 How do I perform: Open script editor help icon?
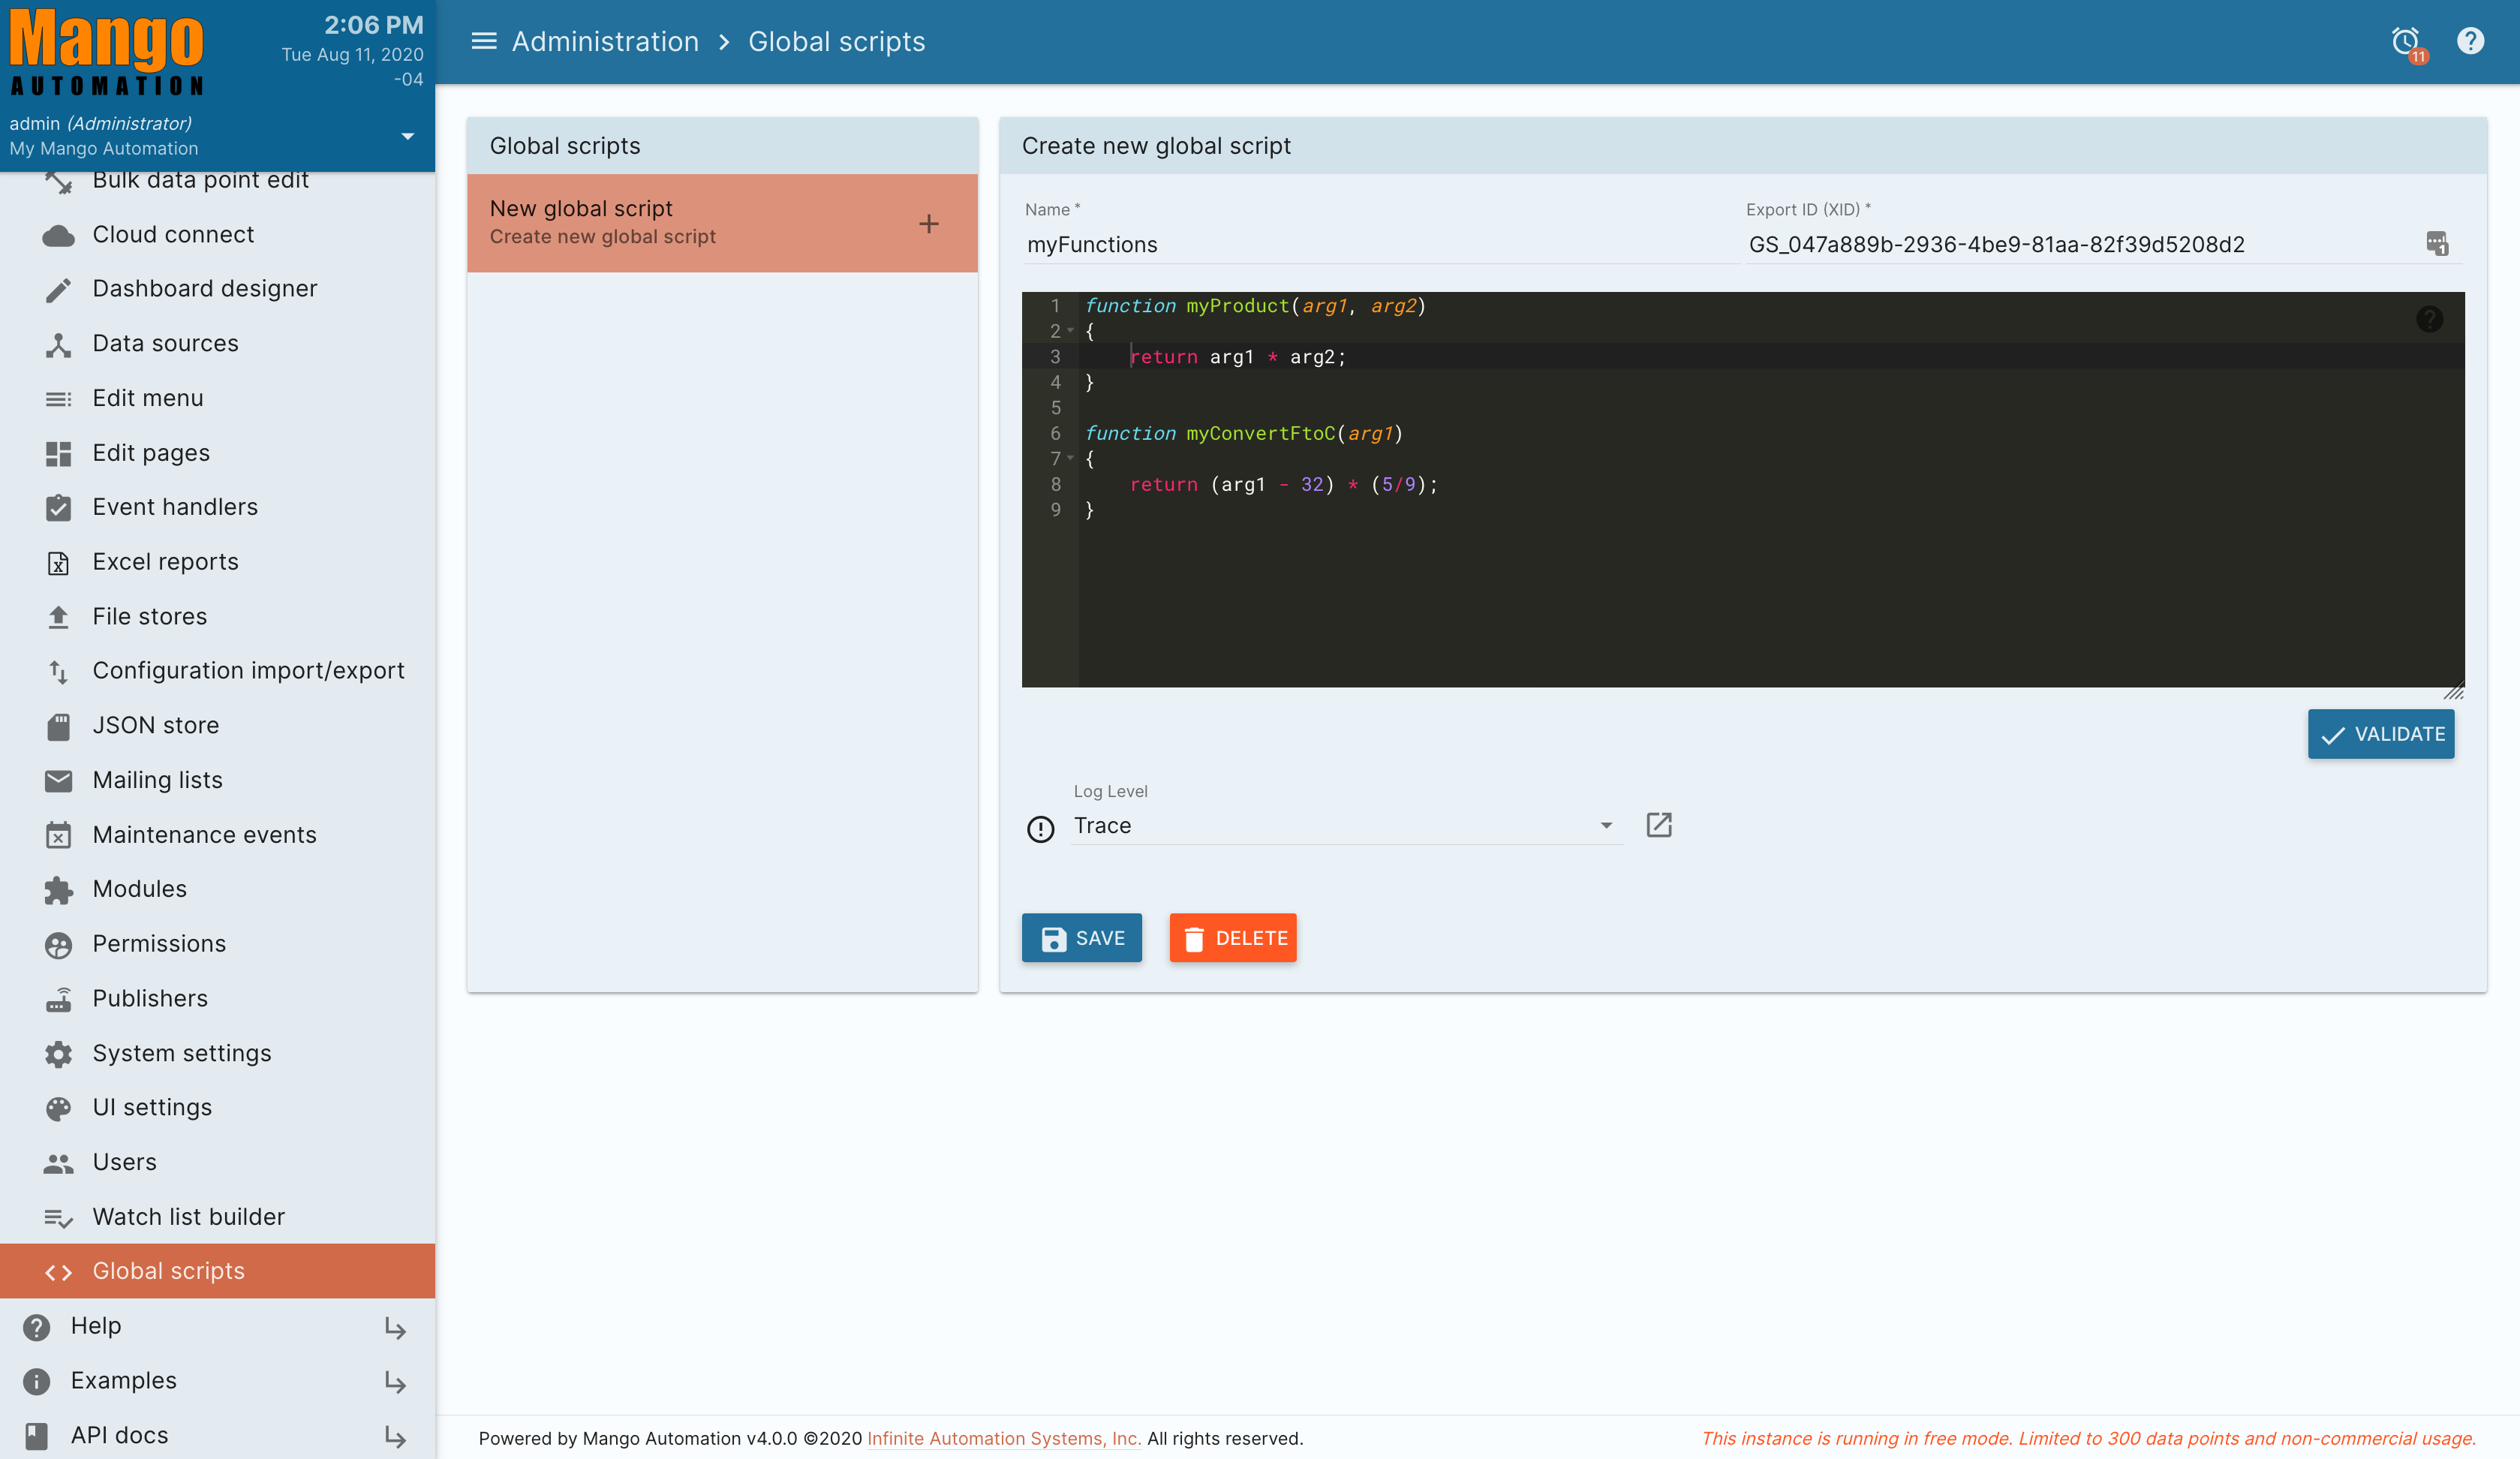click(x=2429, y=319)
